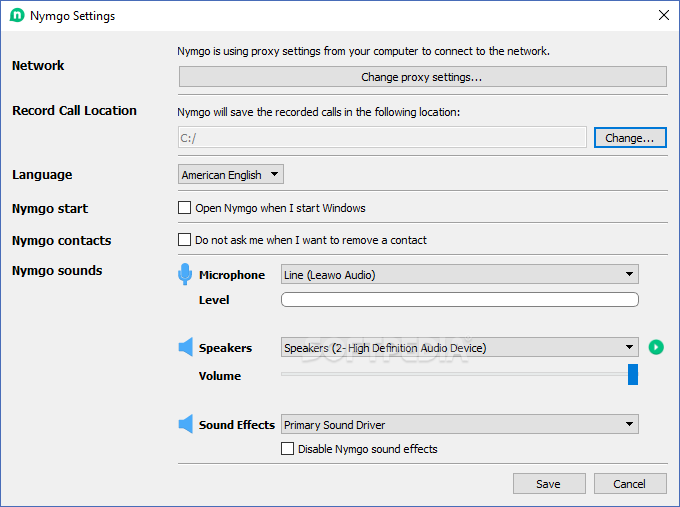This screenshot has width=680, height=507.
Task: Click the Speakers loudspeaker icon
Action: 186,347
